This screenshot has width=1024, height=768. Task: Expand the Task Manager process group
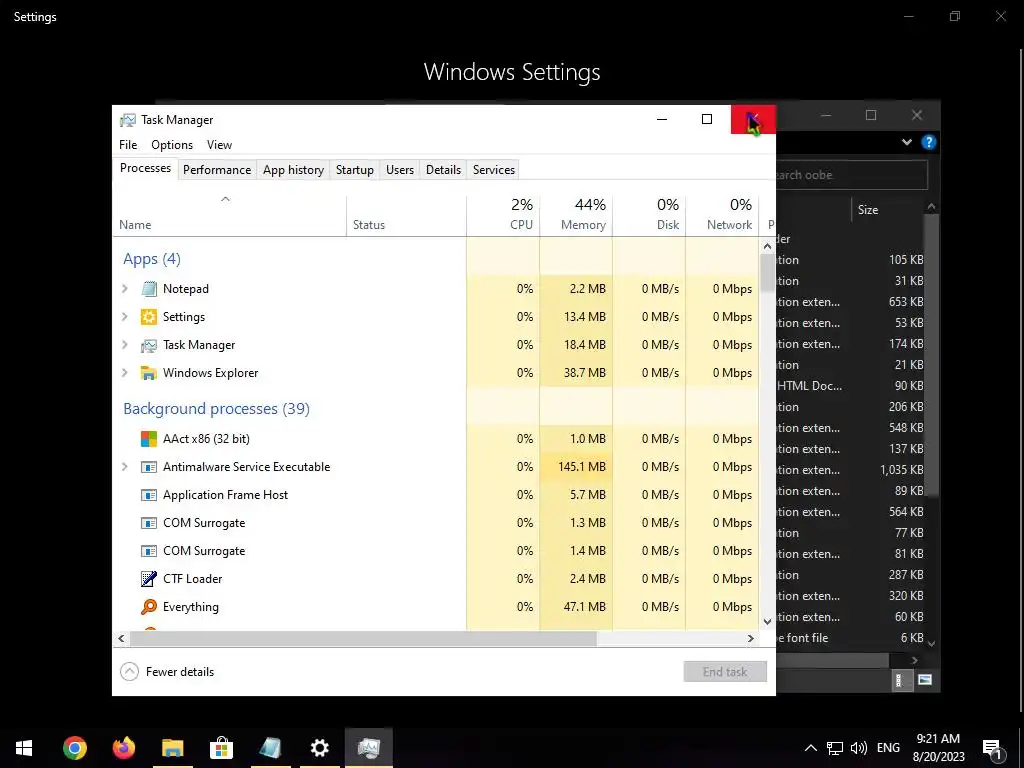click(x=125, y=345)
